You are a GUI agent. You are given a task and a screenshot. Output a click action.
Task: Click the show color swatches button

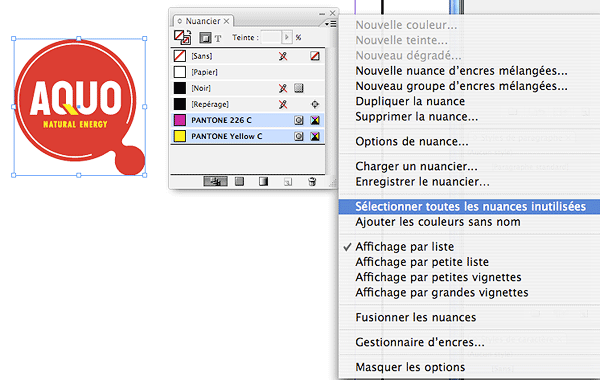click(x=240, y=181)
